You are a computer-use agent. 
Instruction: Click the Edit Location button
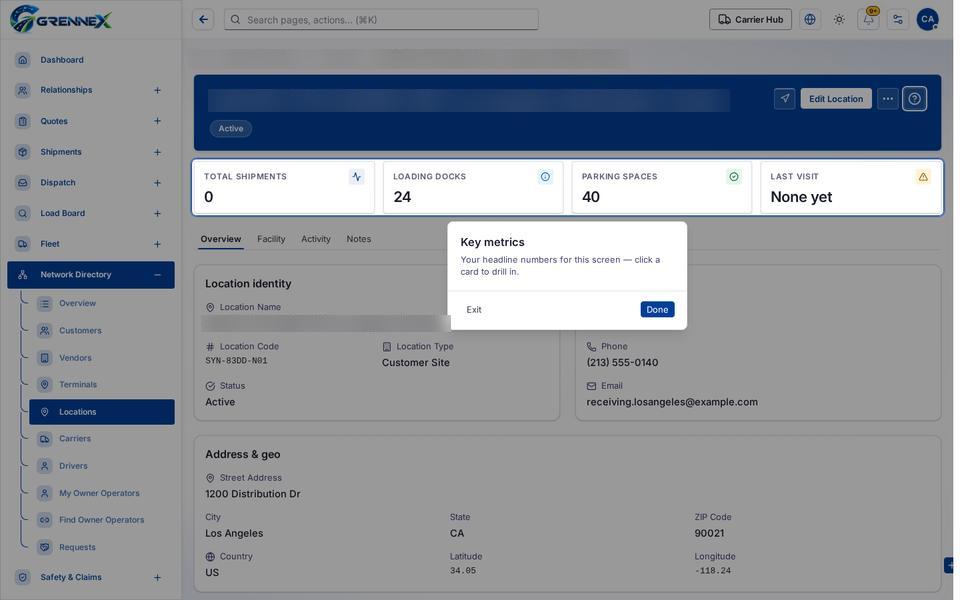click(x=836, y=99)
